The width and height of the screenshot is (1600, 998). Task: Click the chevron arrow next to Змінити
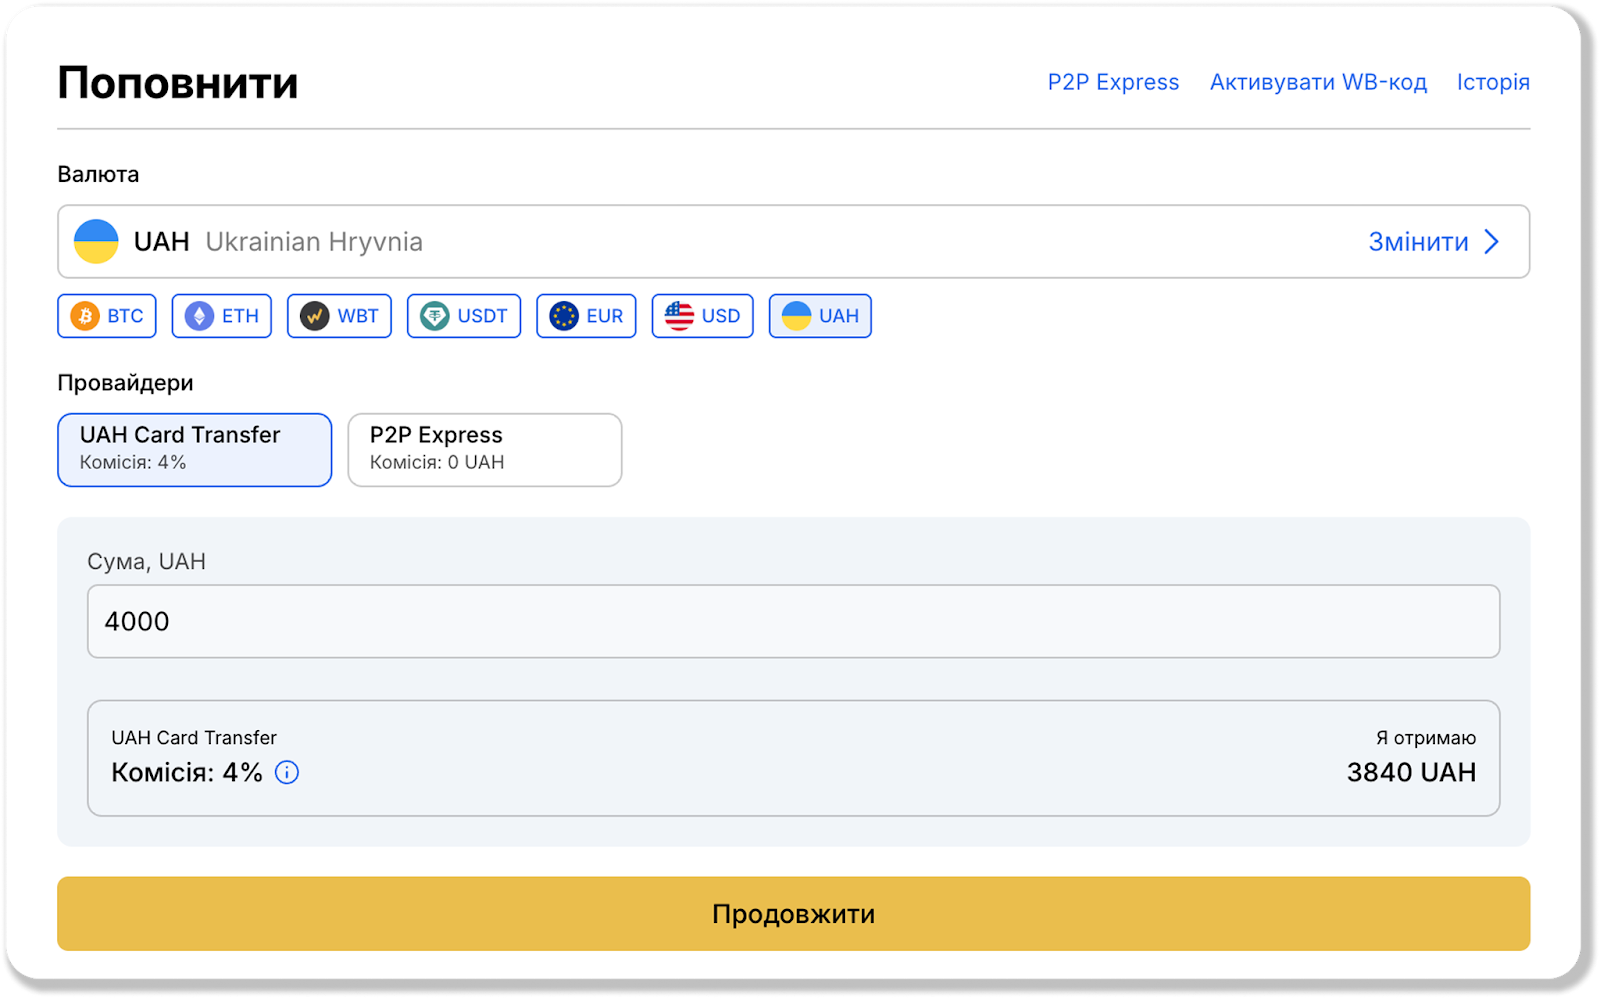[1492, 242]
